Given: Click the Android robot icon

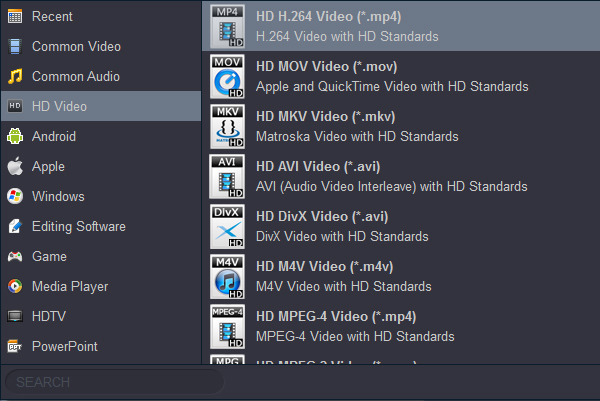Looking at the screenshot, I should pyautogui.click(x=15, y=136).
